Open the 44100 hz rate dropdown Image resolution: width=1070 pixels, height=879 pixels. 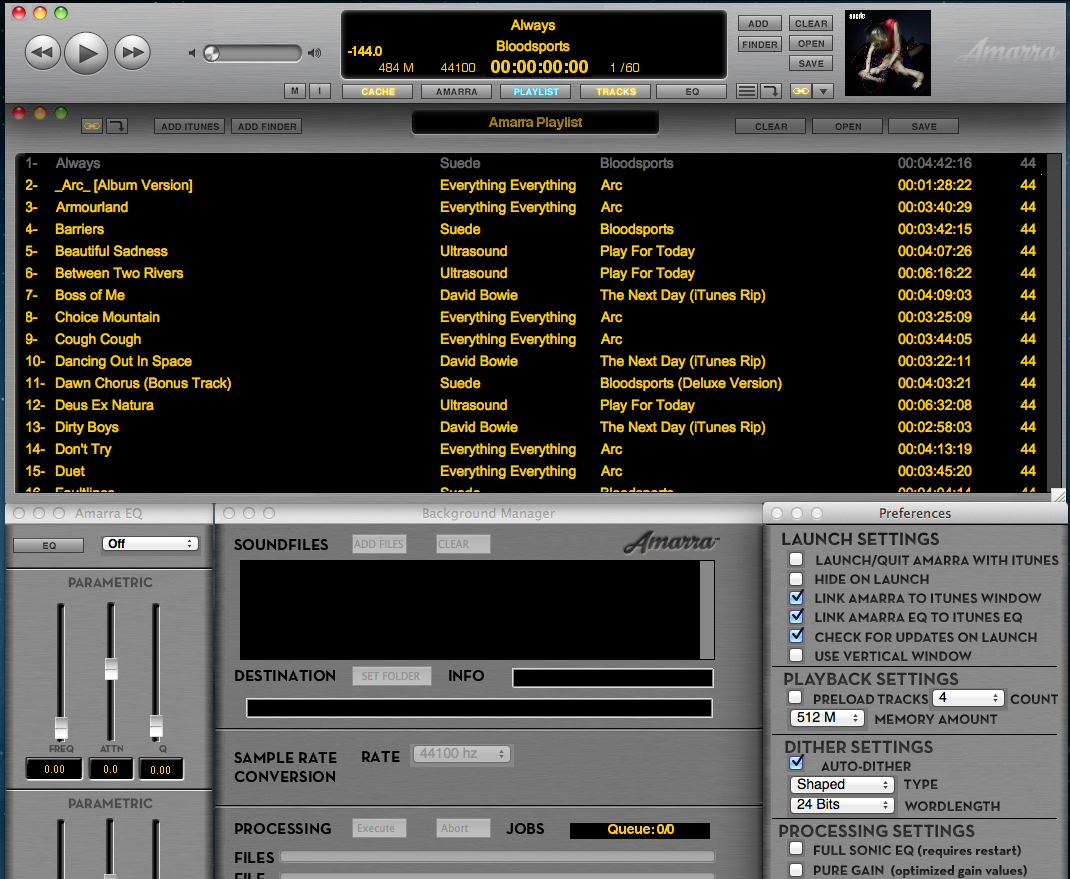(x=462, y=754)
